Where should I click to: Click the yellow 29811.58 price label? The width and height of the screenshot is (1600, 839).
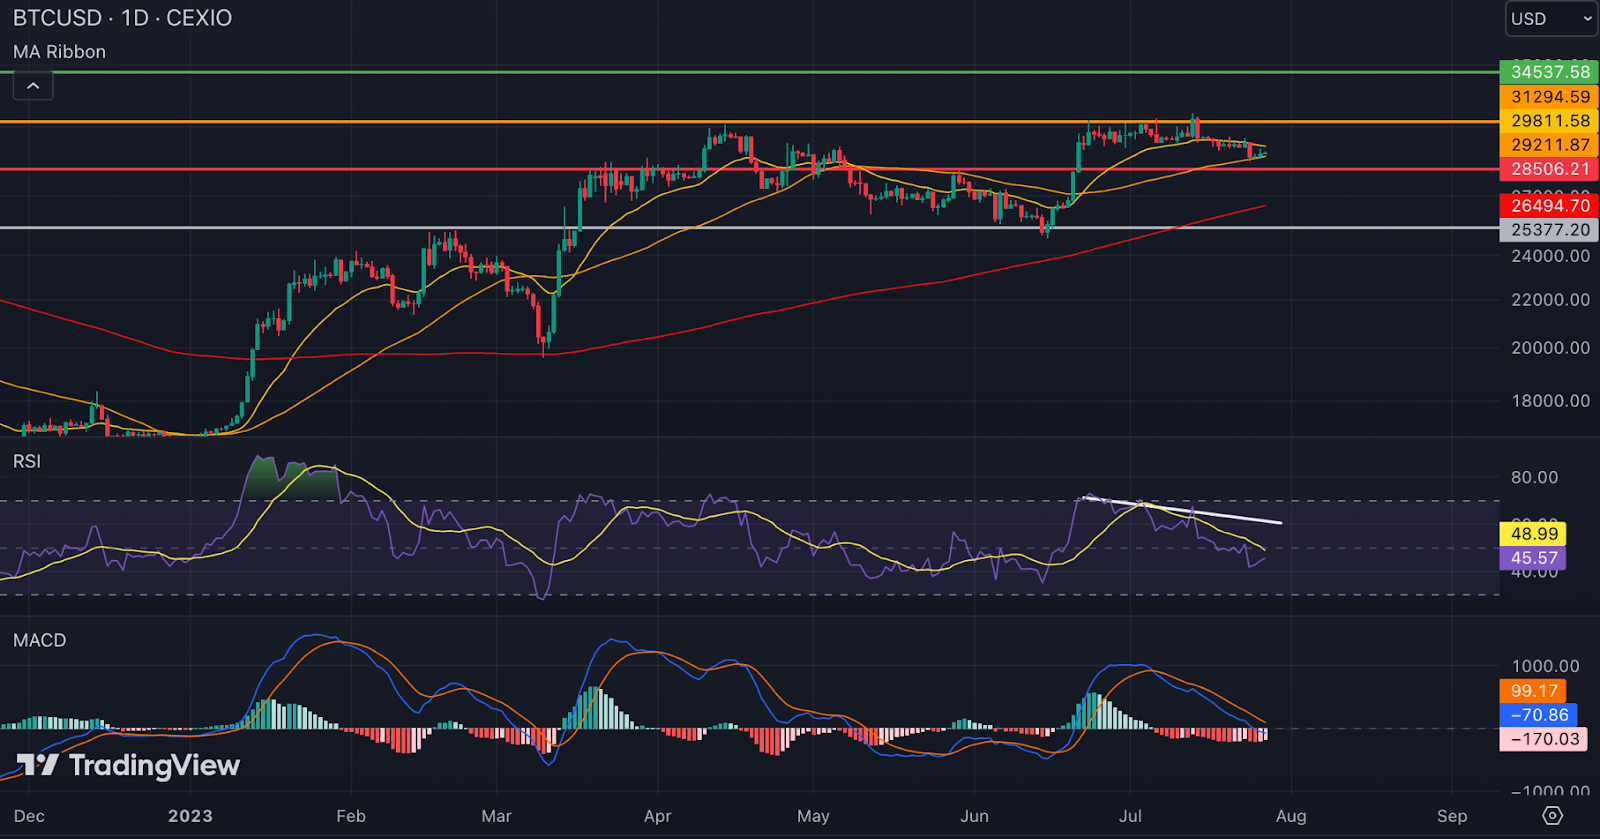[x=1549, y=120]
